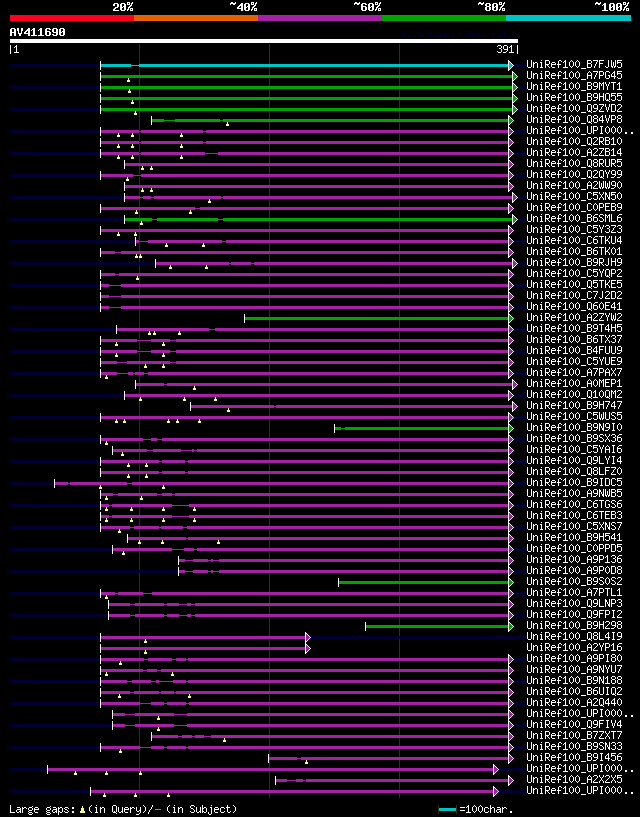Select label UniRef100_C5YUE9

(x=574, y=361)
